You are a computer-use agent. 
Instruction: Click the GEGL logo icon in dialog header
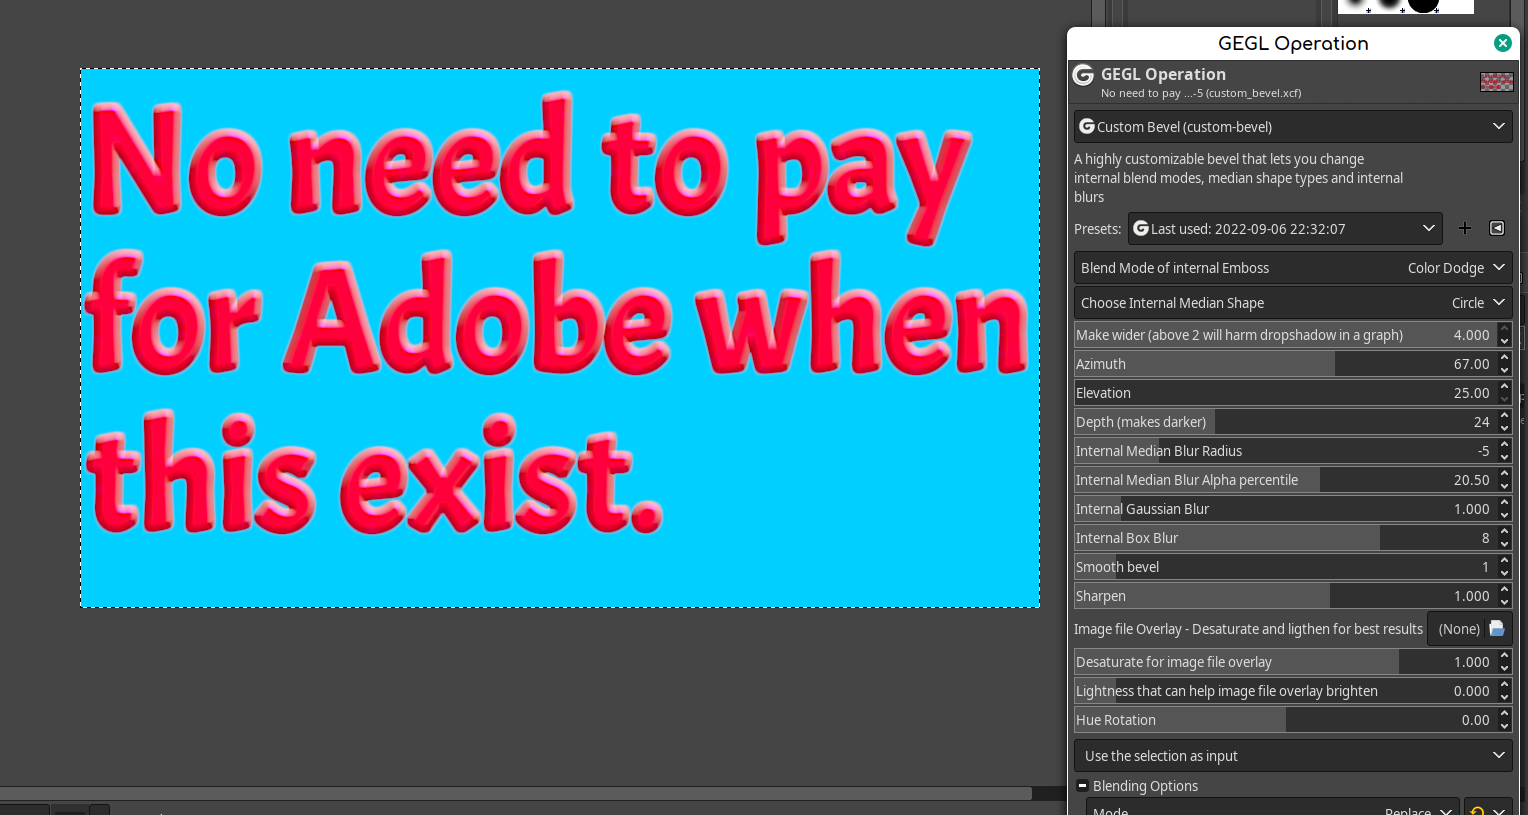click(1083, 75)
